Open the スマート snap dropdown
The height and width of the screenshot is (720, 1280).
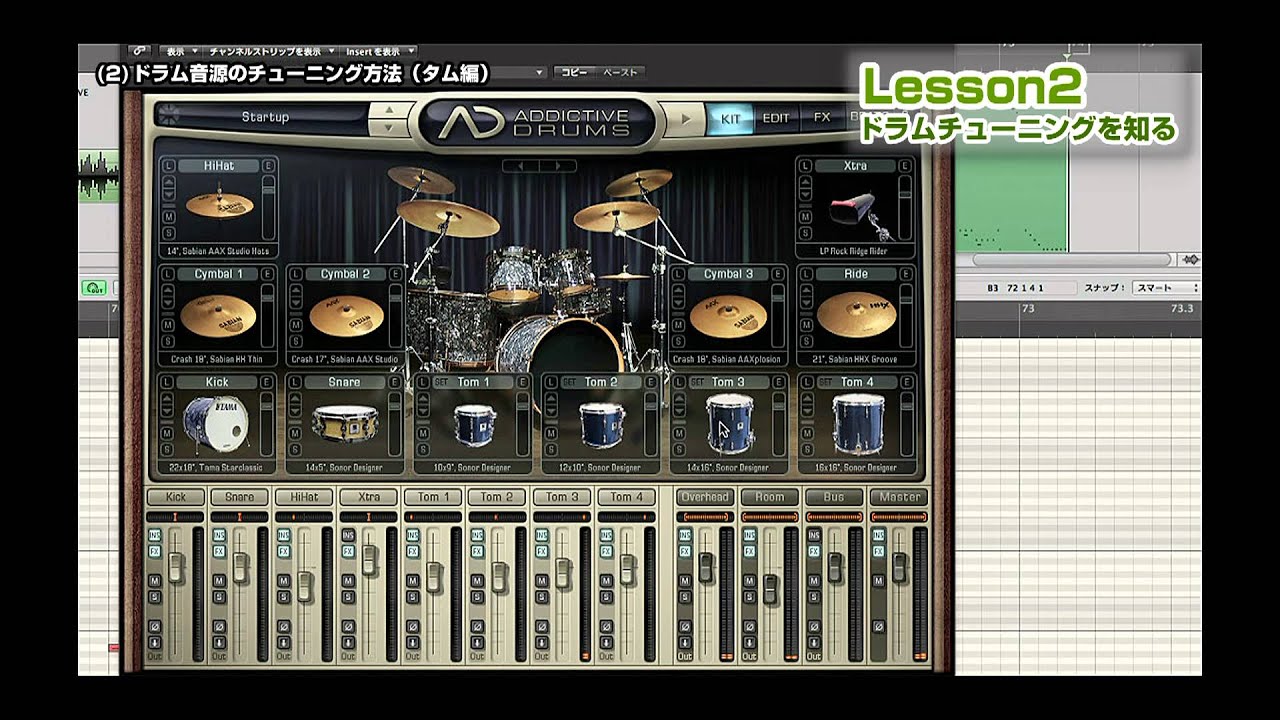1166,288
